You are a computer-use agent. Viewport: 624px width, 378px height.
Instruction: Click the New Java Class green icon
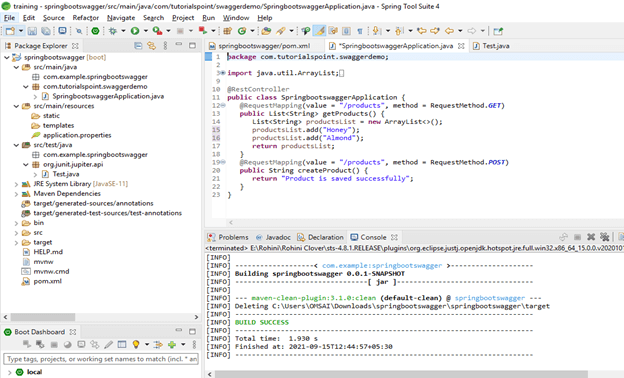click(242, 31)
